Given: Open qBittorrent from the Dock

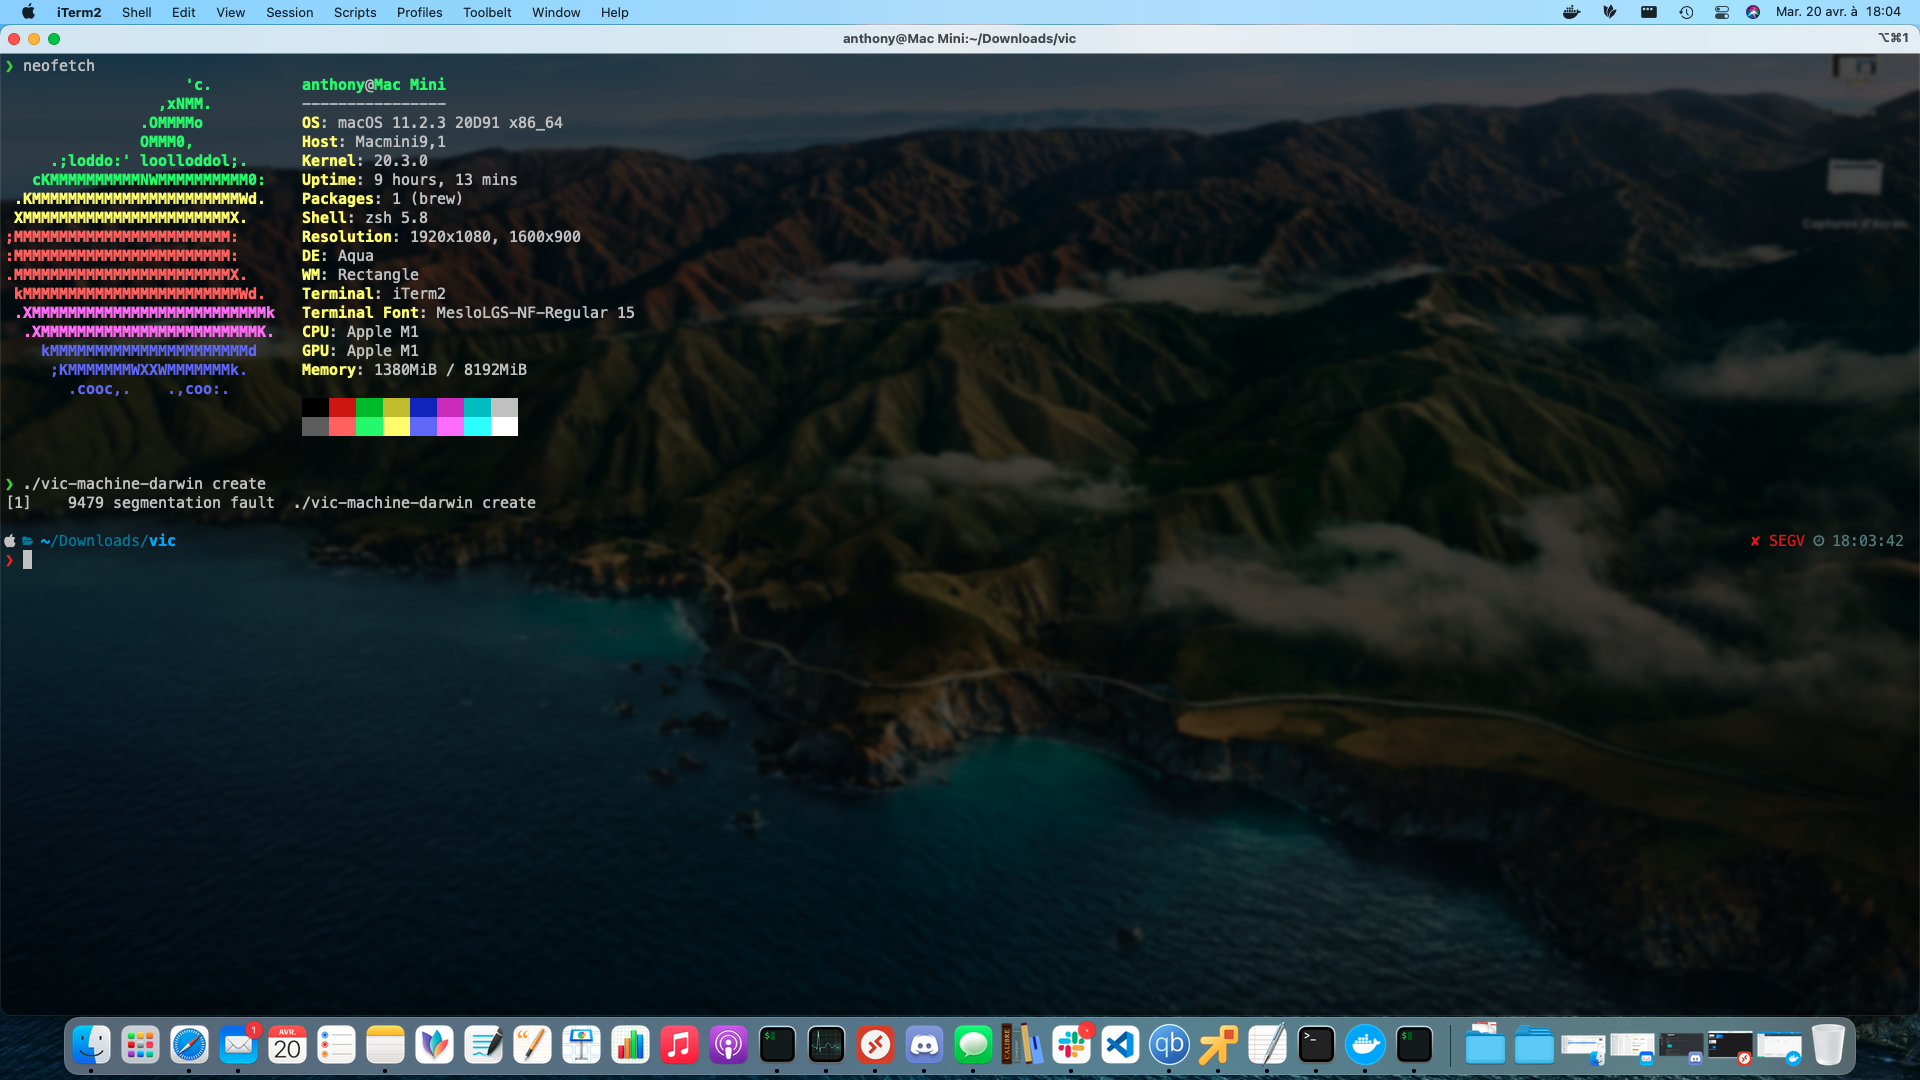Looking at the screenshot, I should (x=1169, y=1045).
